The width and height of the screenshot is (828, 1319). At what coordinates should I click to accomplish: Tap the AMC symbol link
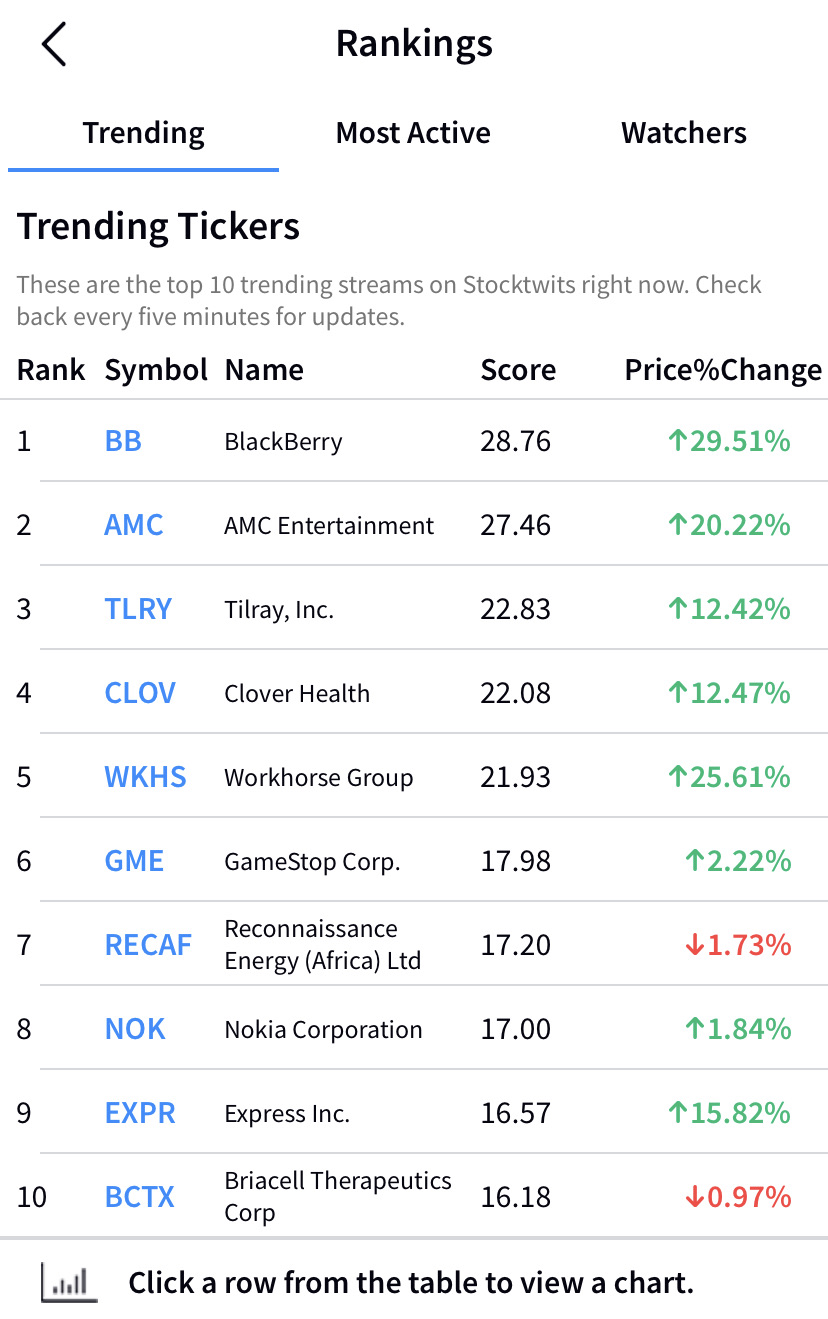coord(133,525)
